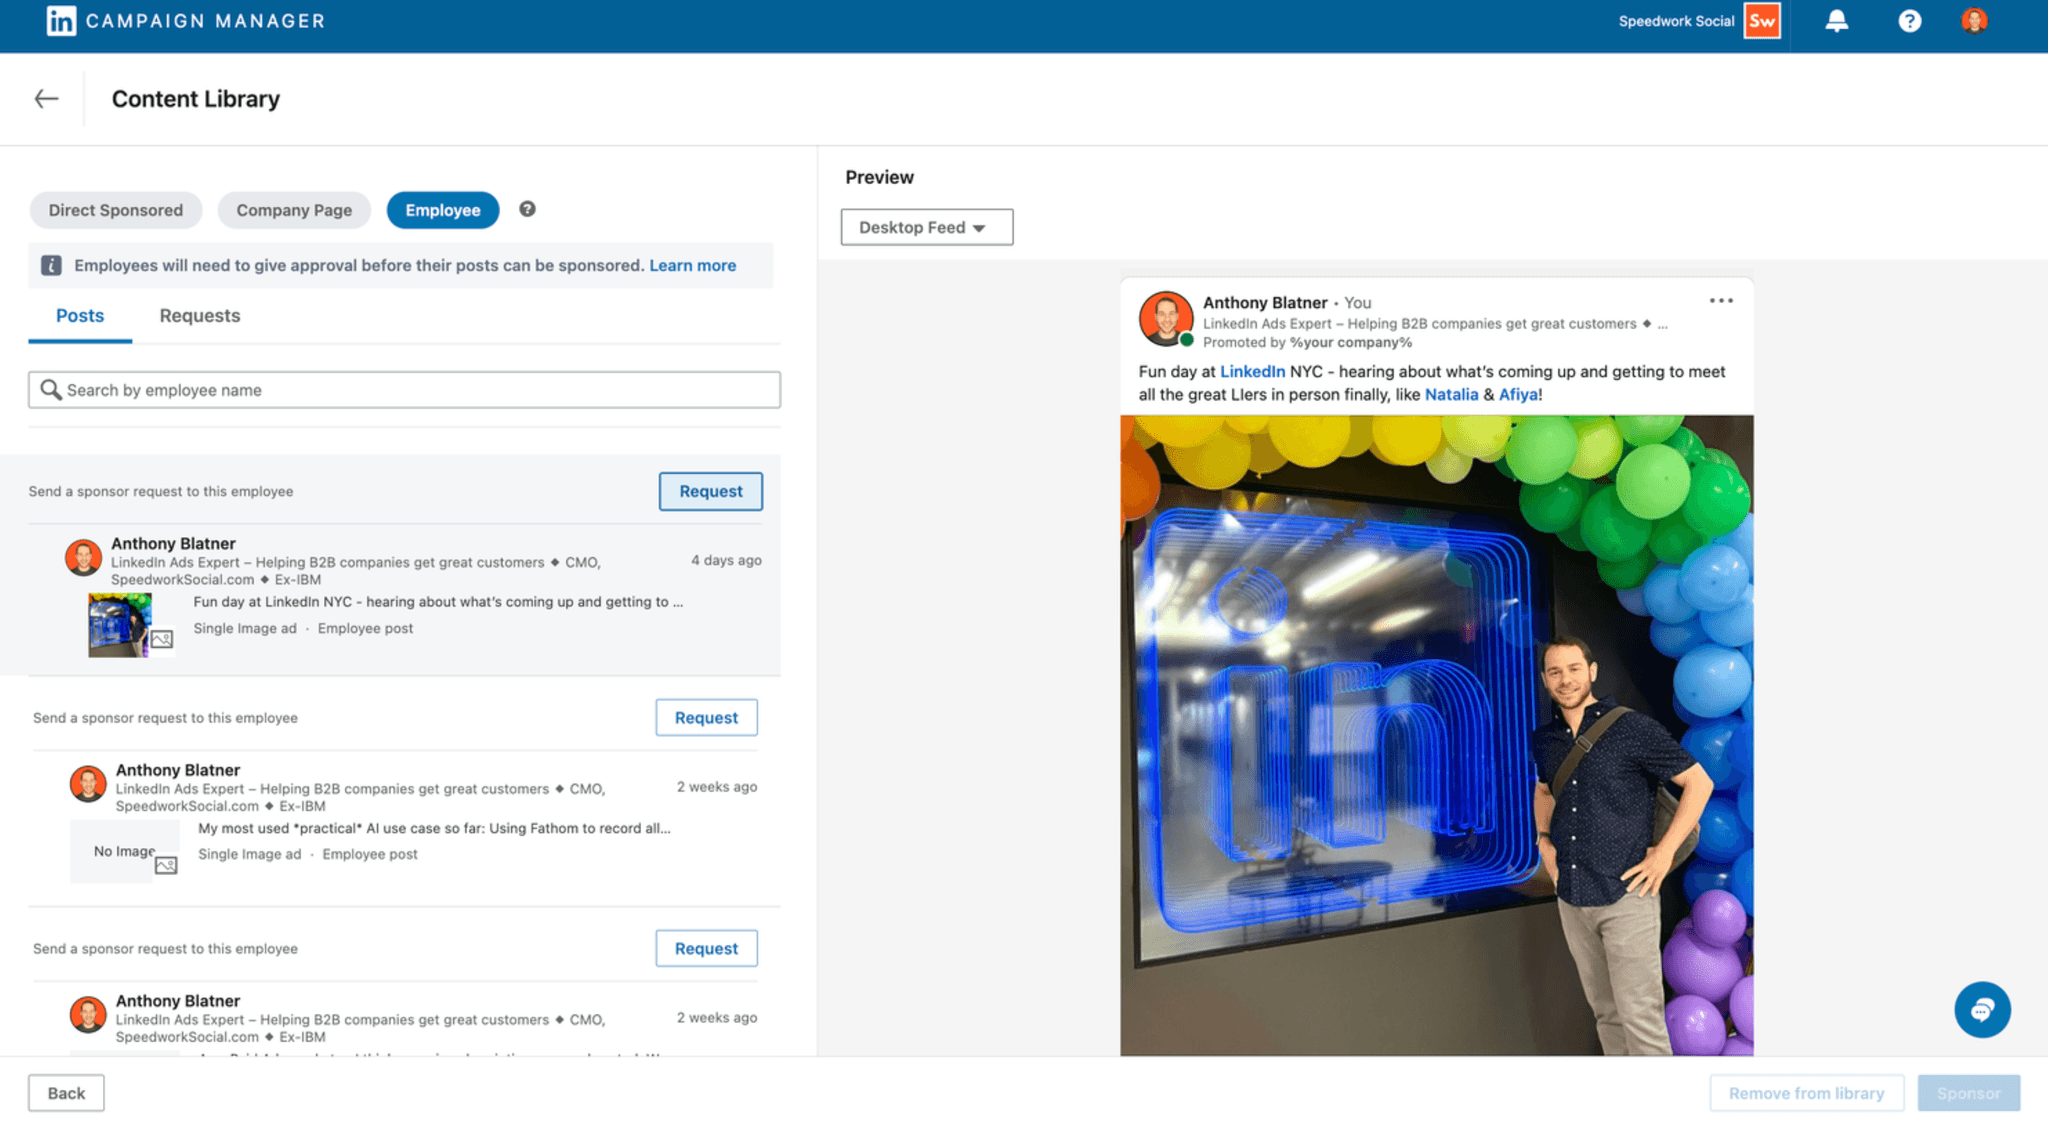The height and width of the screenshot is (1124, 2048).
Task: Click image type icon on No Image placeholder
Action: coord(166,865)
